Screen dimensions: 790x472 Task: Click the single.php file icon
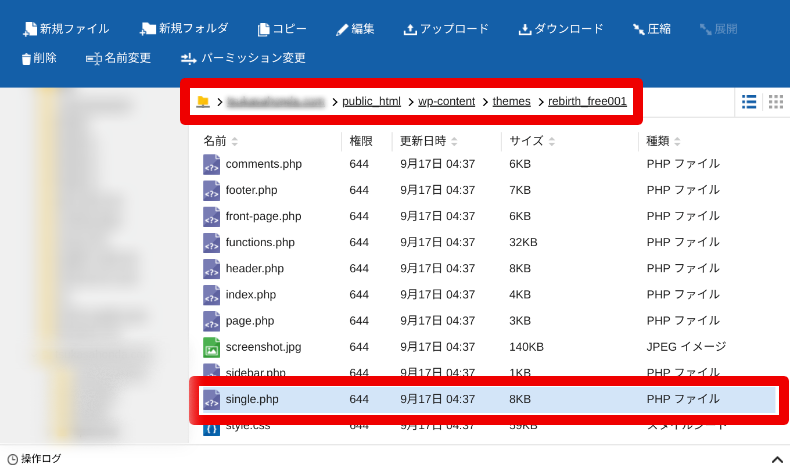coord(211,400)
